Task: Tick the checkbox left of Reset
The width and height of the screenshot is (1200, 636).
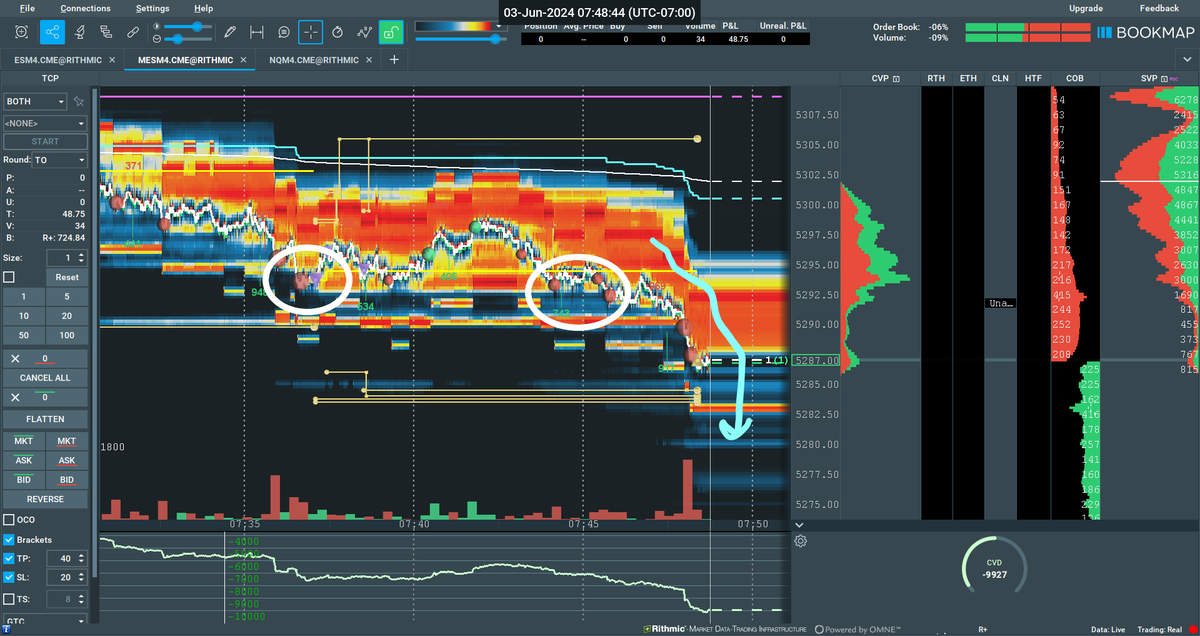Action: coord(9,277)
